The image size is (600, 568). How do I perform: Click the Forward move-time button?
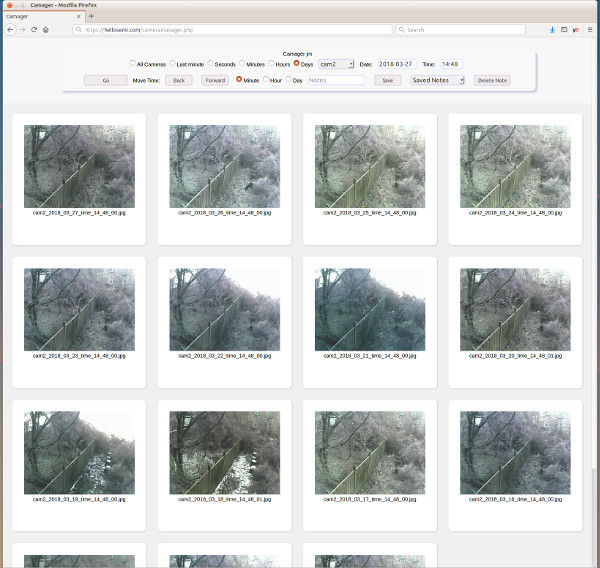(x=215, y=80)
